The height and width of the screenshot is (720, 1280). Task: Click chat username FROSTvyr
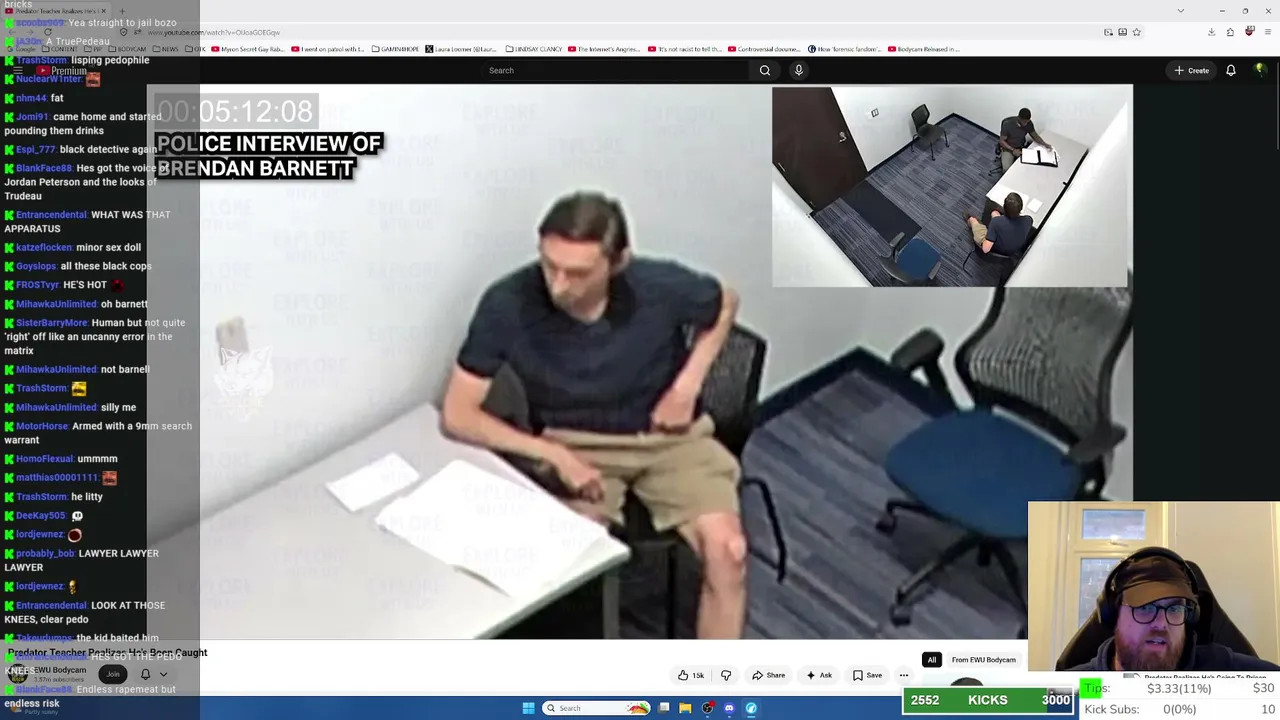[x=38, y=285]
